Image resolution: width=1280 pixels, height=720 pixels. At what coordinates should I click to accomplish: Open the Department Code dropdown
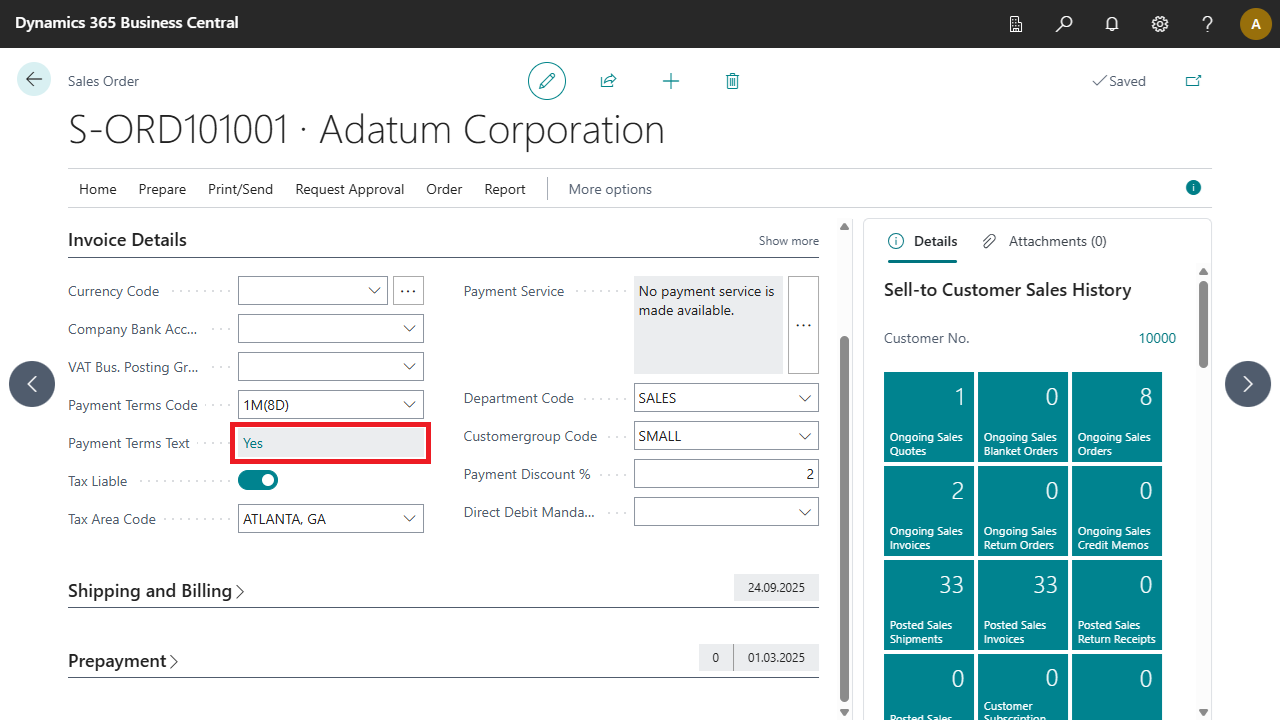[x=805, y=398]
